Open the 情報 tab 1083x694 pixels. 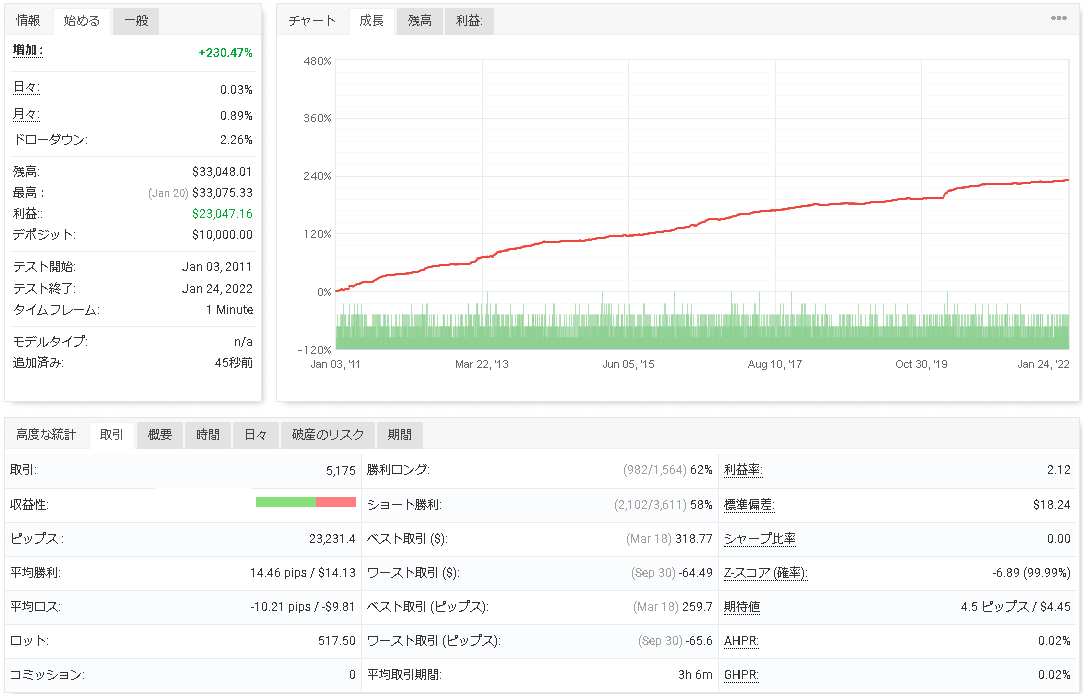(28, 21)
